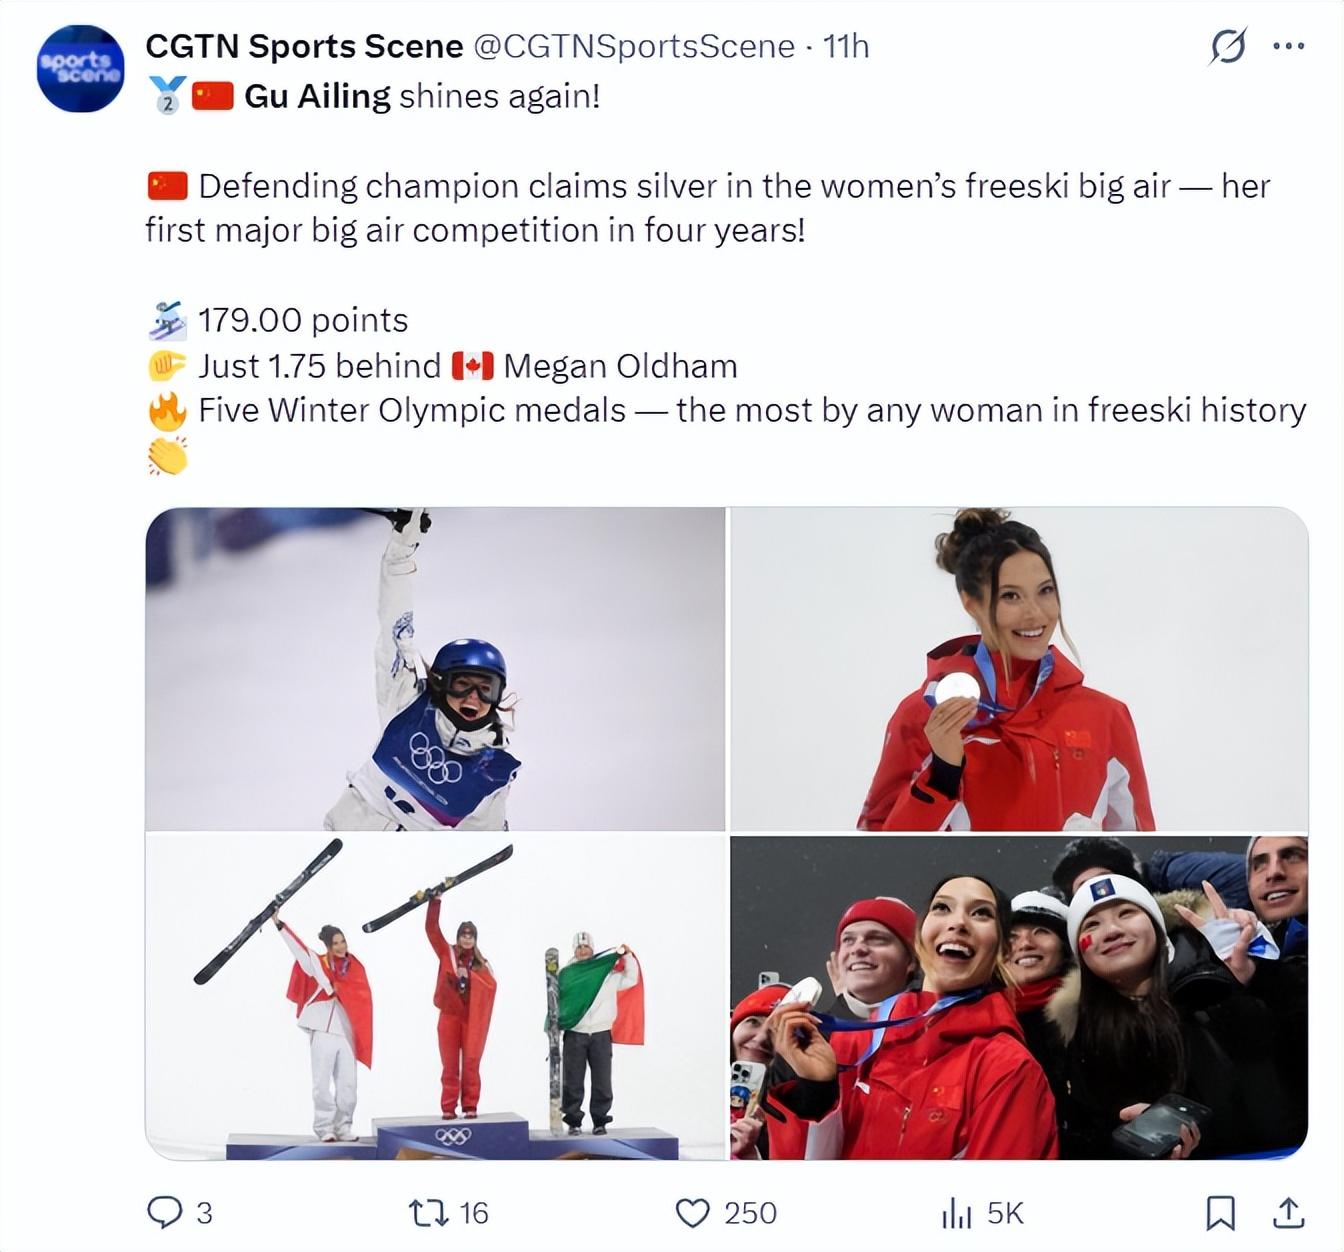
Task: Open the @CGTNSportsScene handle link
Action: click(633, 46)
